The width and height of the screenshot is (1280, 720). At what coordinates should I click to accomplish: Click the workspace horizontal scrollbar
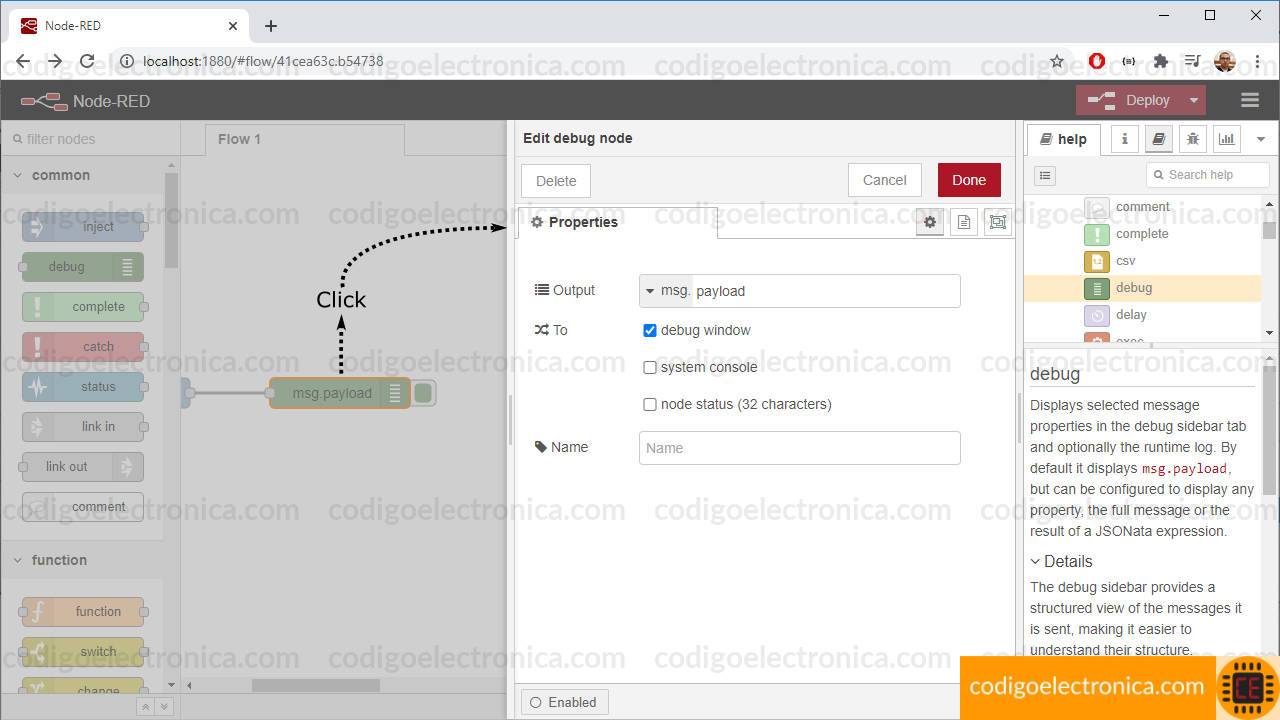(315, 686)
